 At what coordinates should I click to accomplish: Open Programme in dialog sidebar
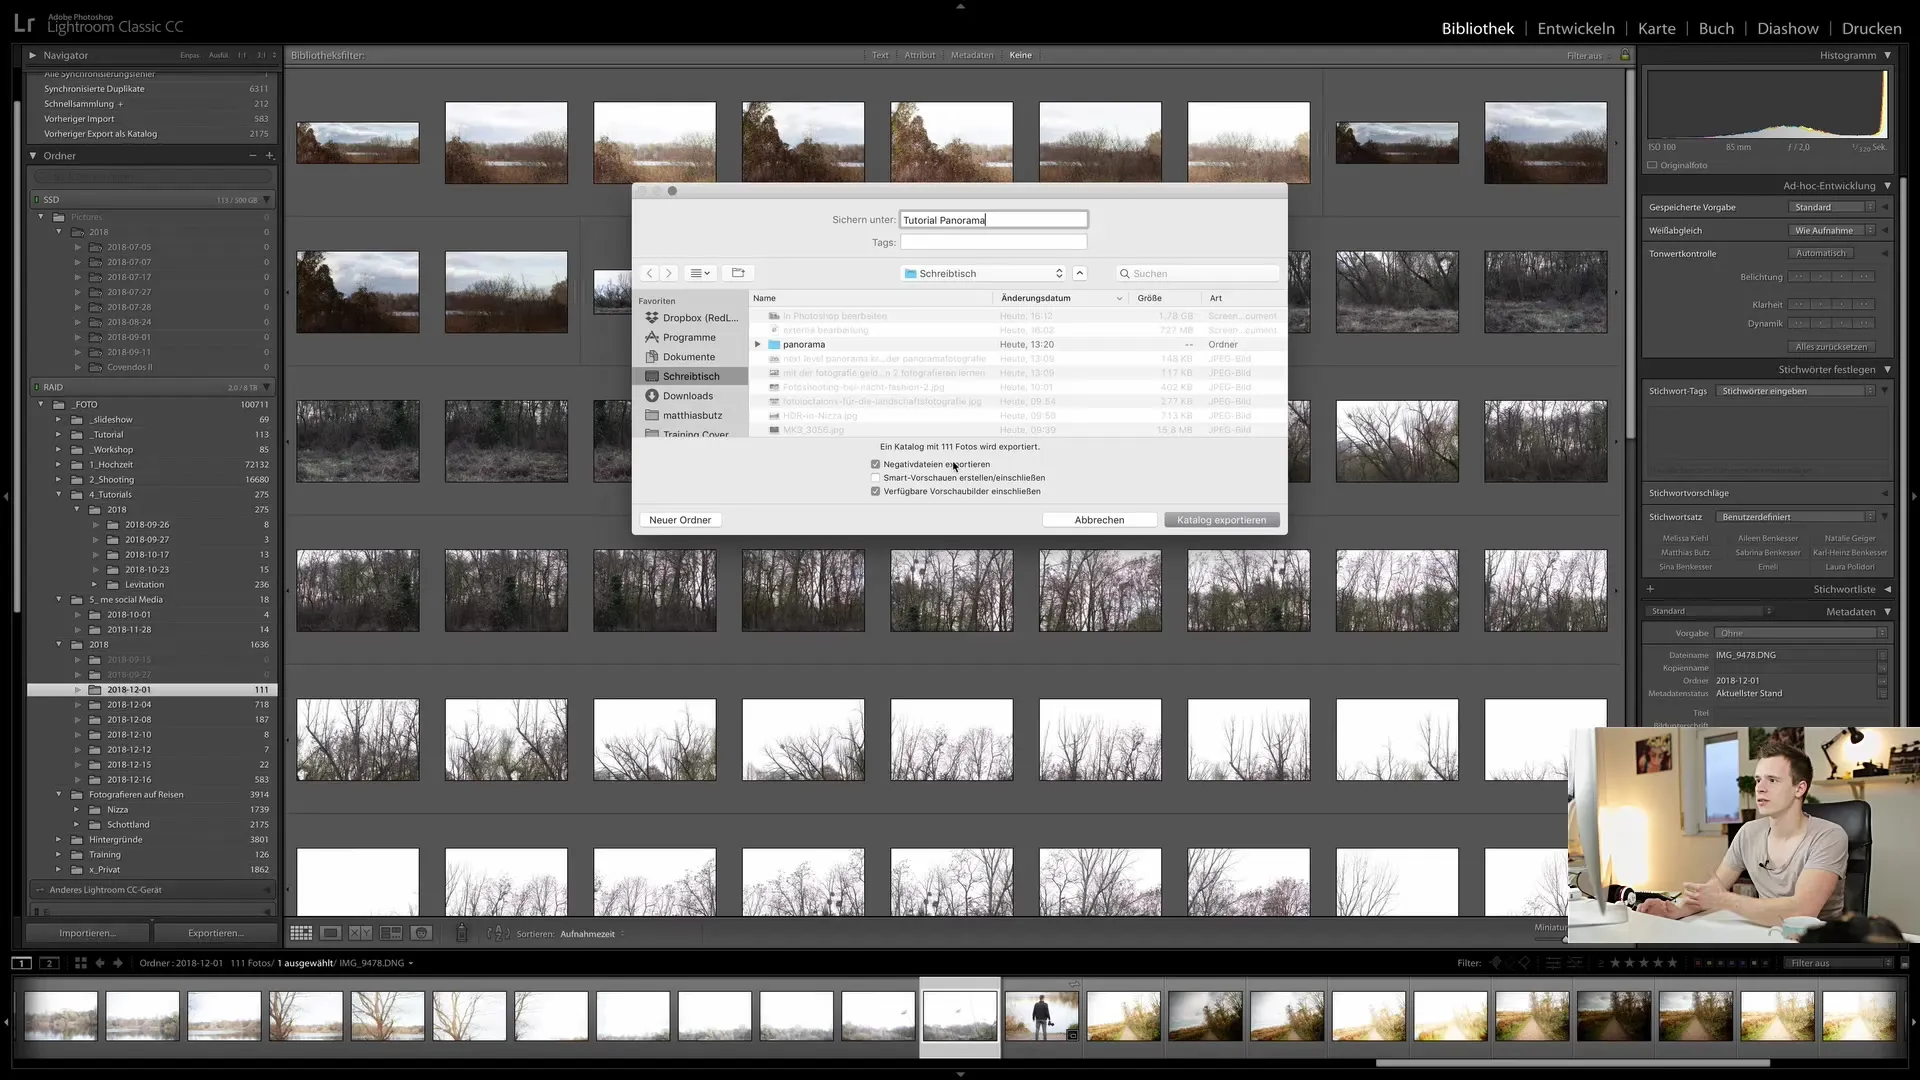[681, 337]
